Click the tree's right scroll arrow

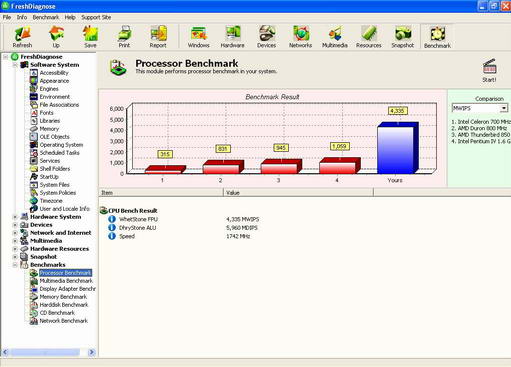click(x=92, y=352)
